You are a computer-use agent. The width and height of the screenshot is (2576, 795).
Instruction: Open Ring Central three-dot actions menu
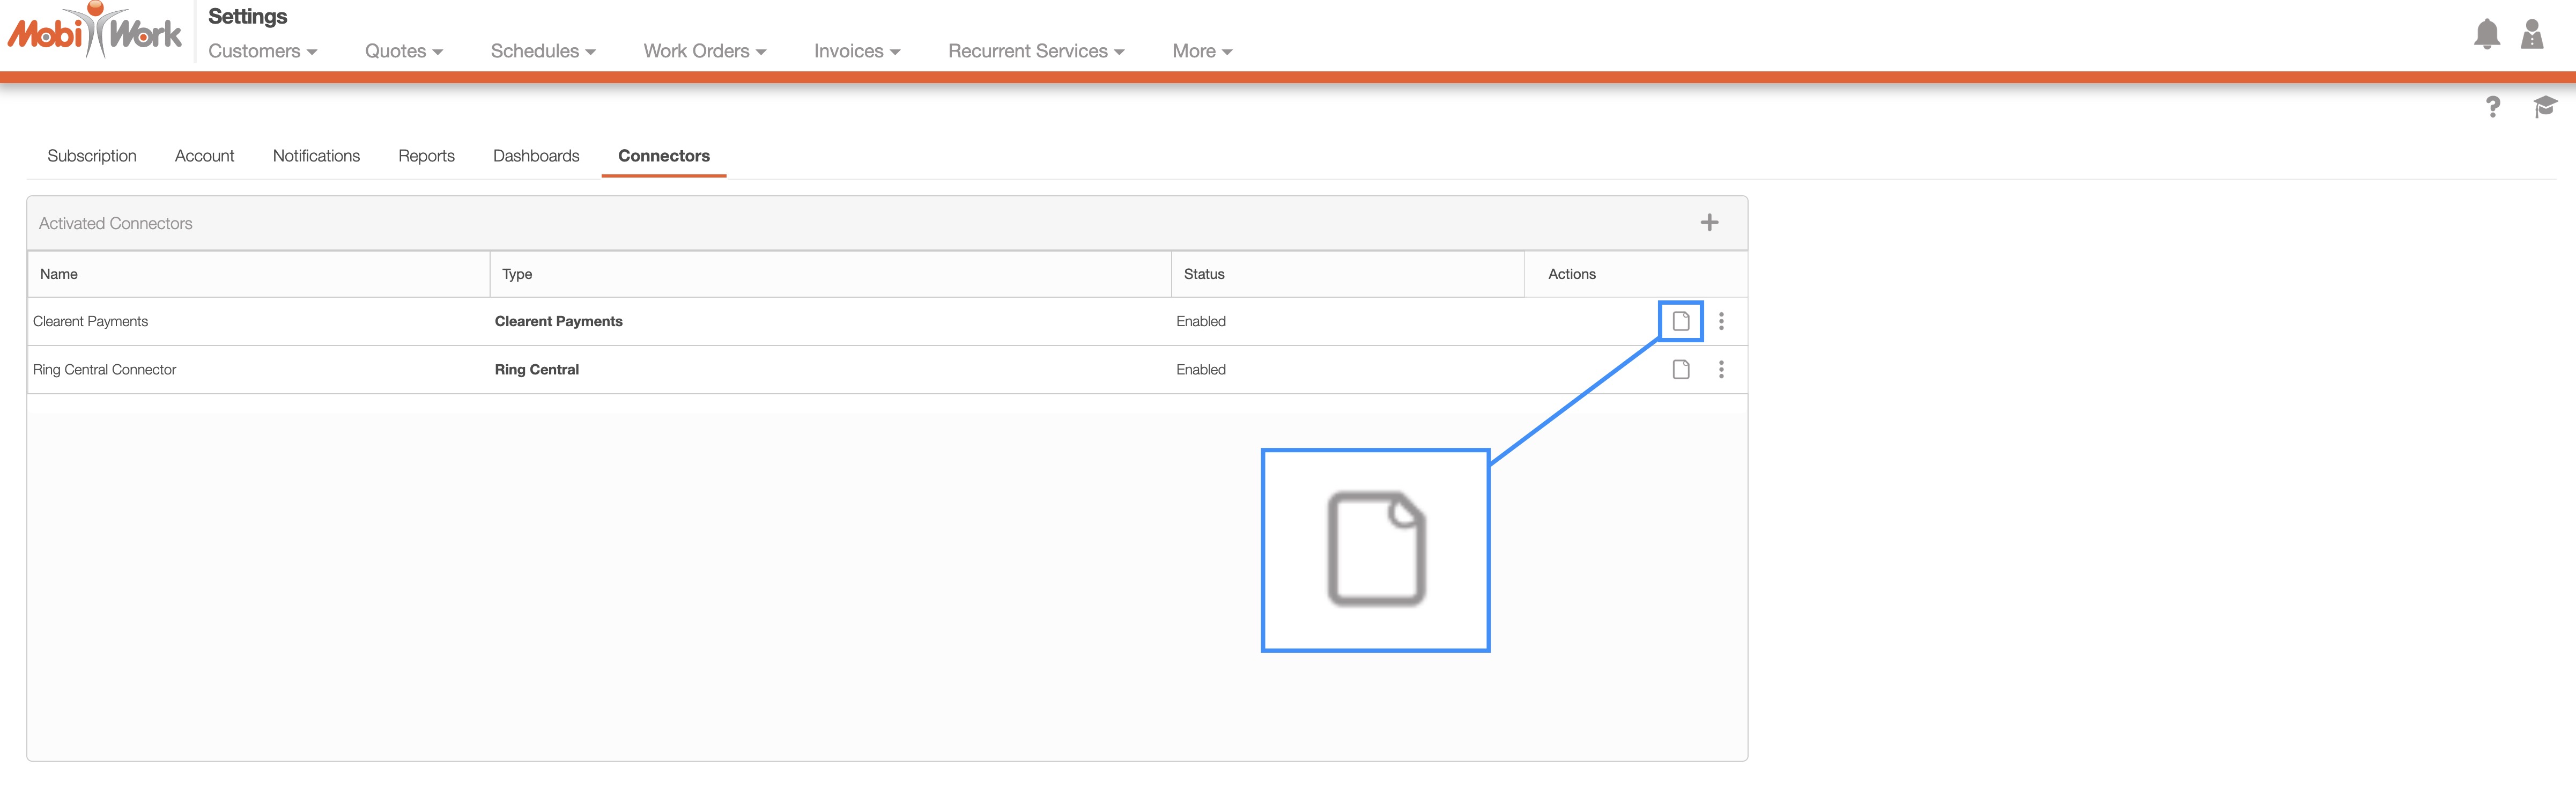1721,370
